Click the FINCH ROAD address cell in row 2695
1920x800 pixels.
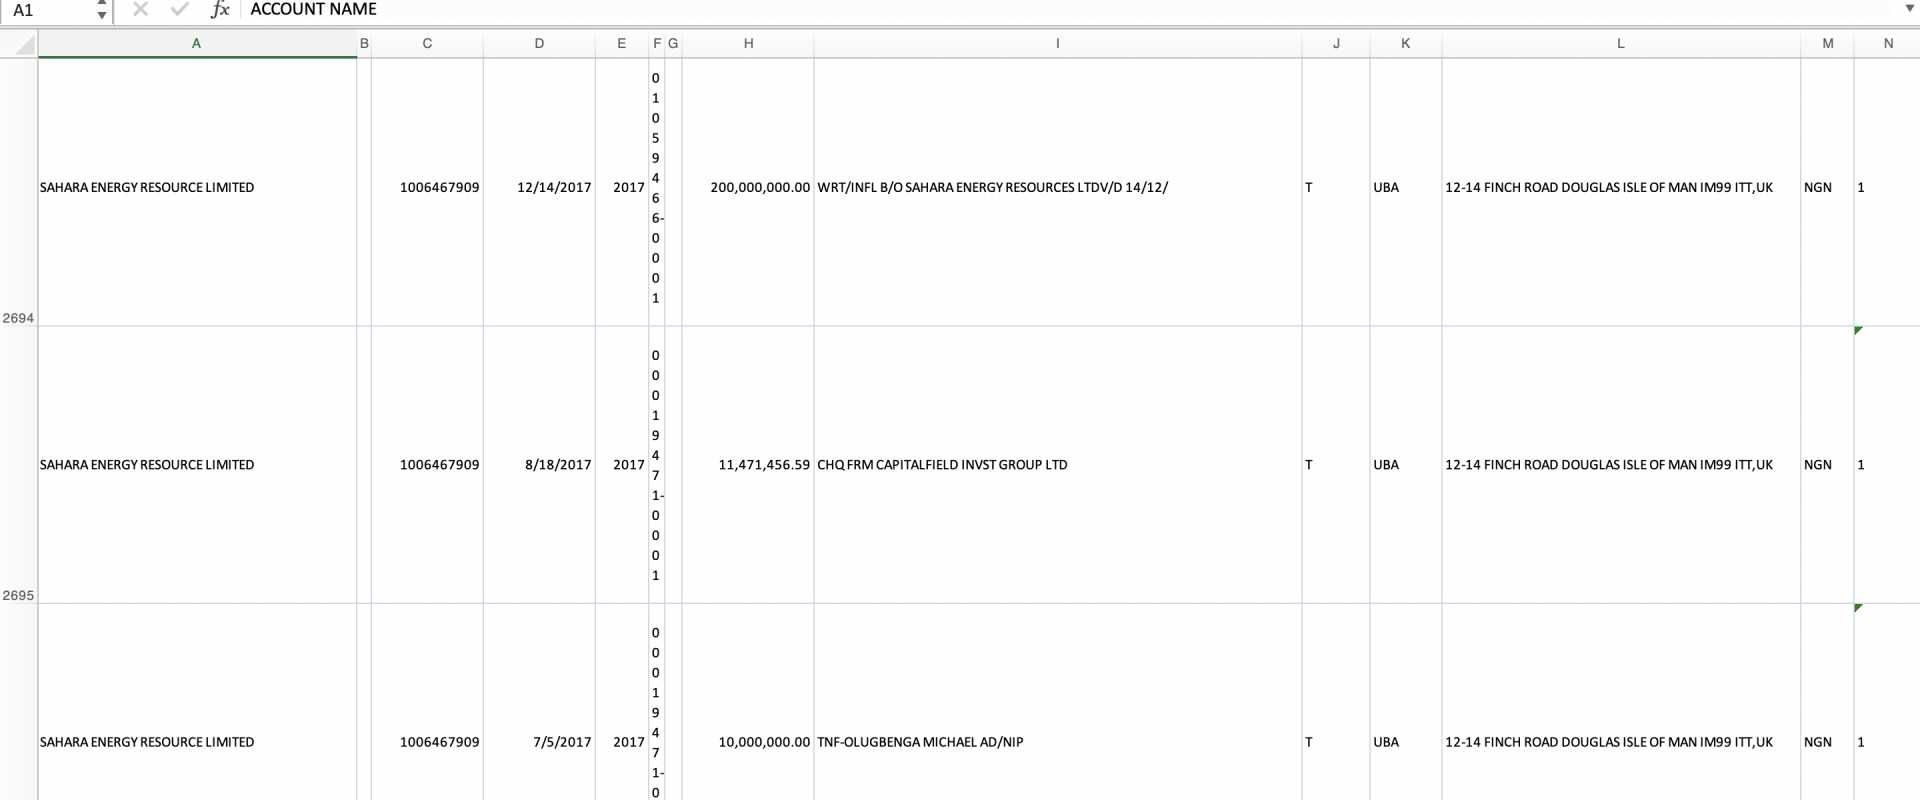(1621, 465)
